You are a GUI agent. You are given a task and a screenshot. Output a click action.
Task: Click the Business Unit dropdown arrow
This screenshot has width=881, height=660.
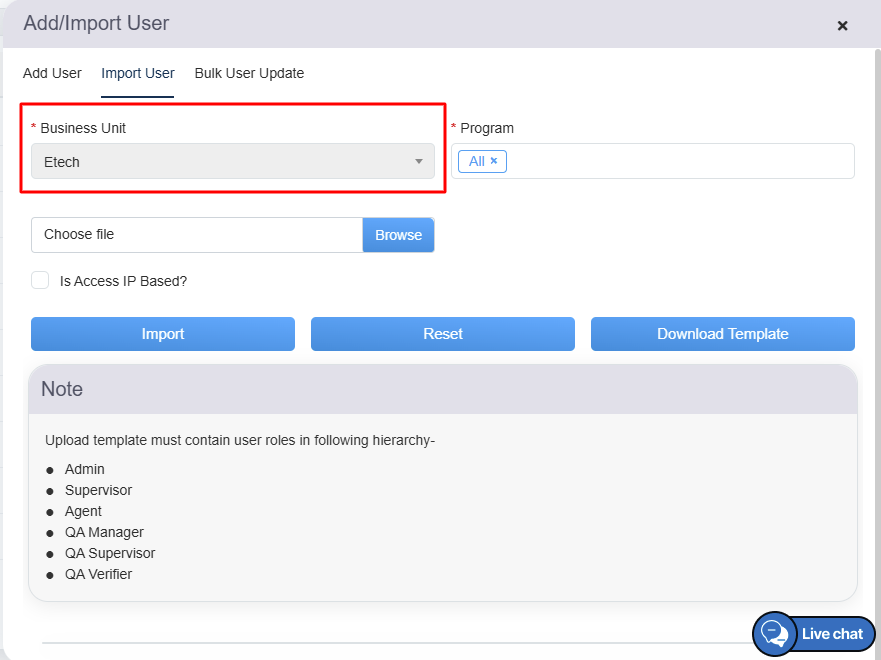(419, 162)
